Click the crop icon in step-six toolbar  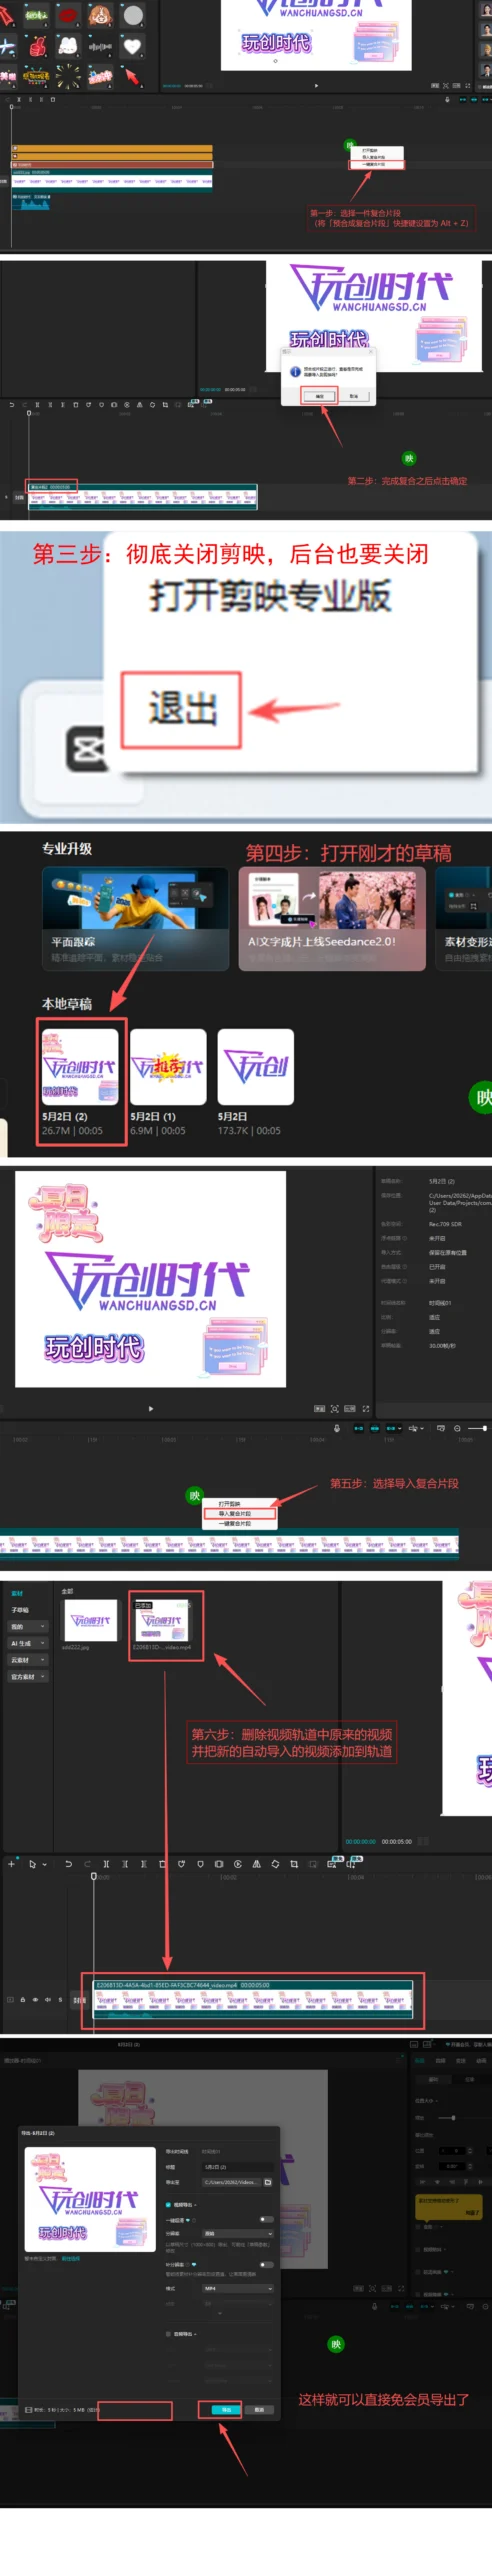[294, 1864]
